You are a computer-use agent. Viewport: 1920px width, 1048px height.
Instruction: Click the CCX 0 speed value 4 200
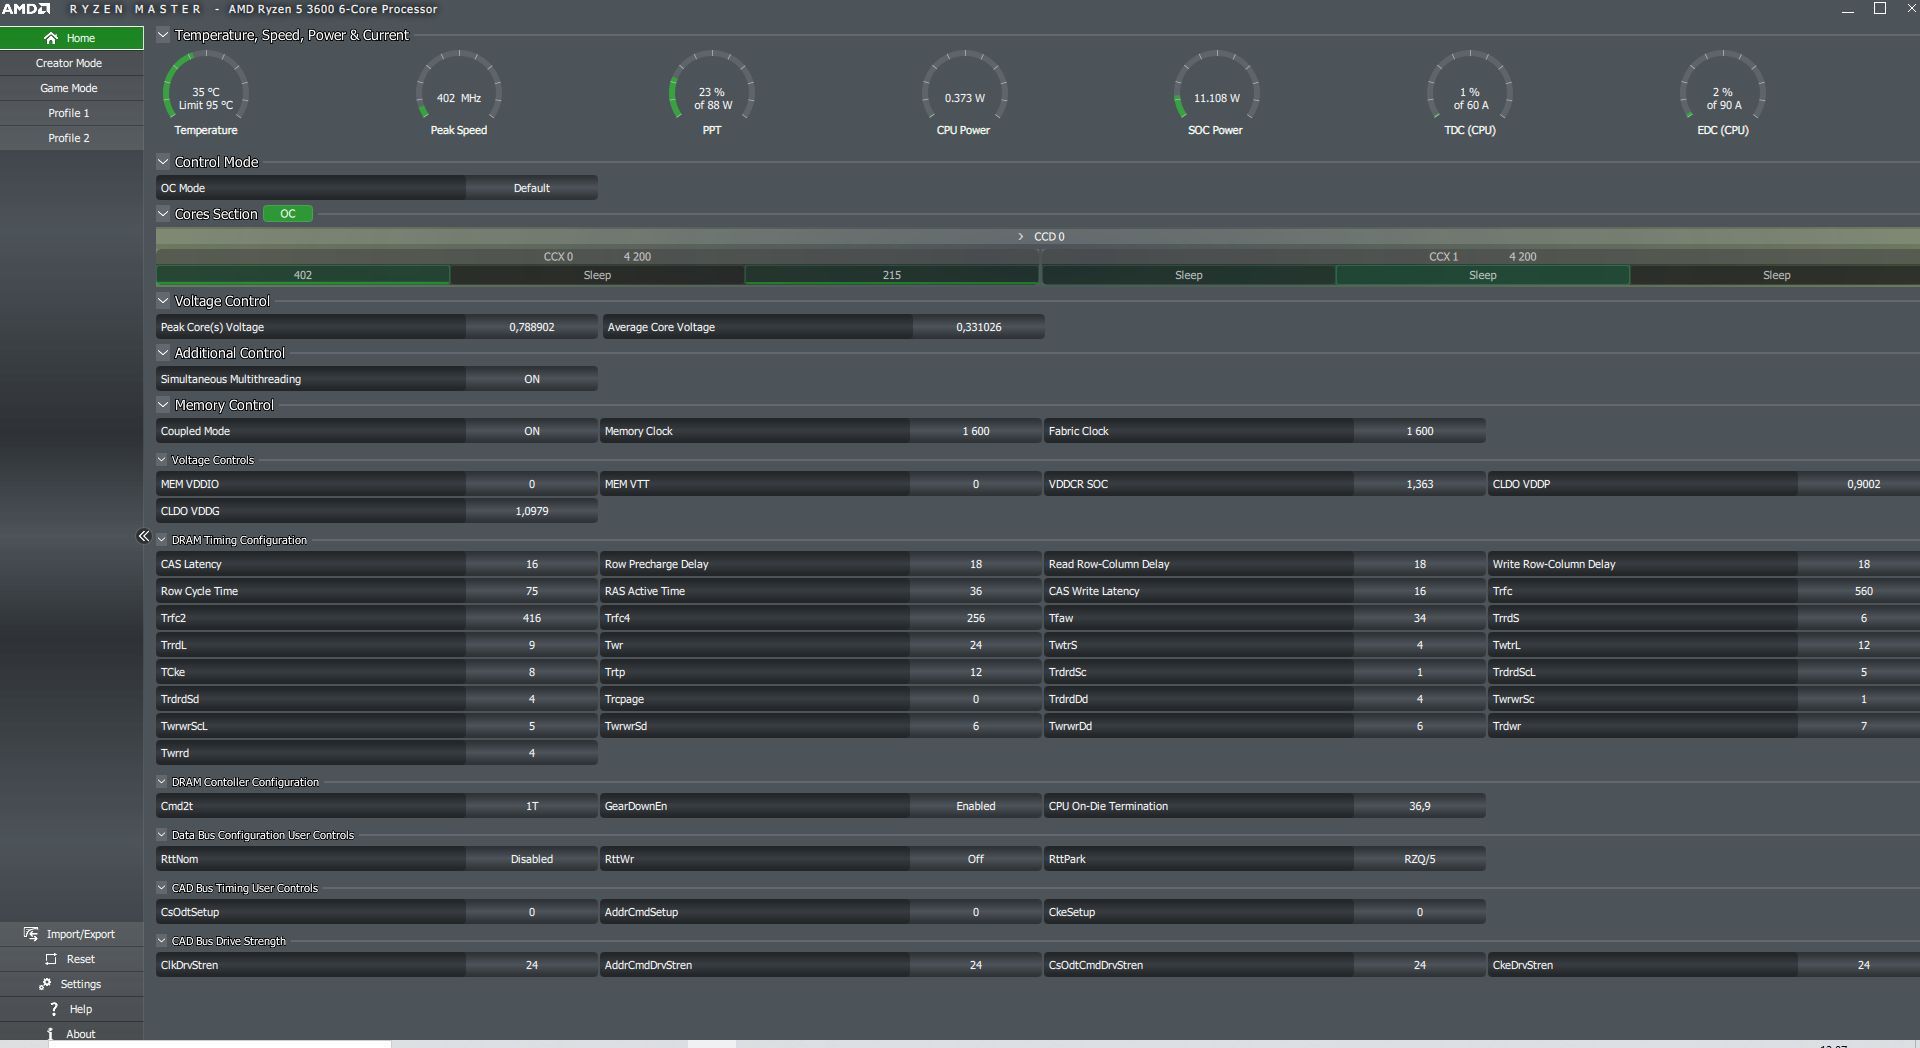637,257
